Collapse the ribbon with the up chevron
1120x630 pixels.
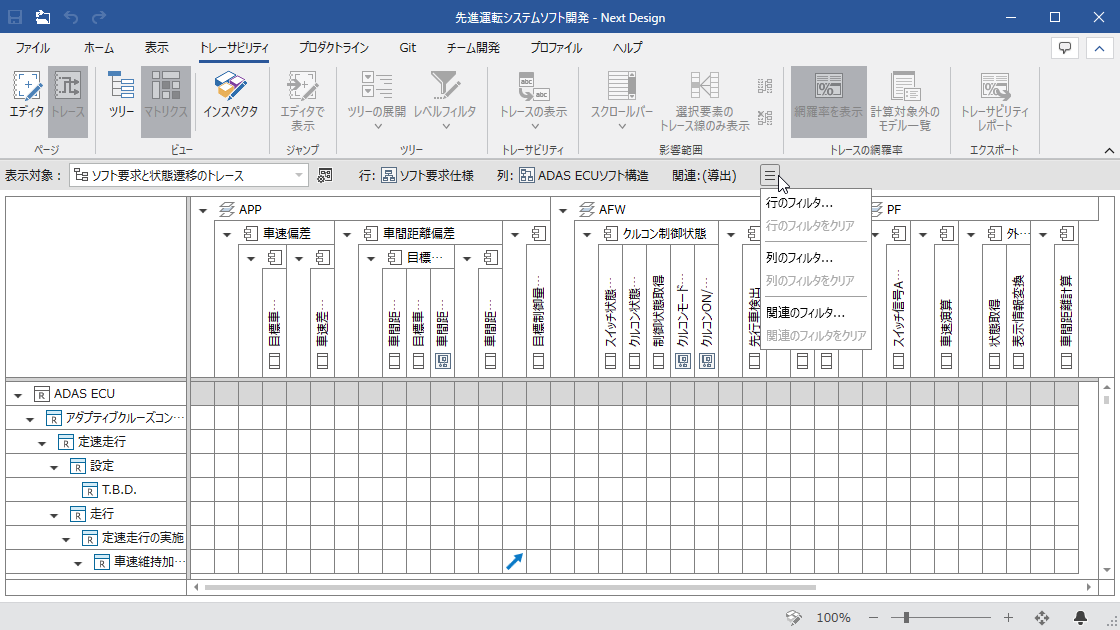coord(1099,48)
